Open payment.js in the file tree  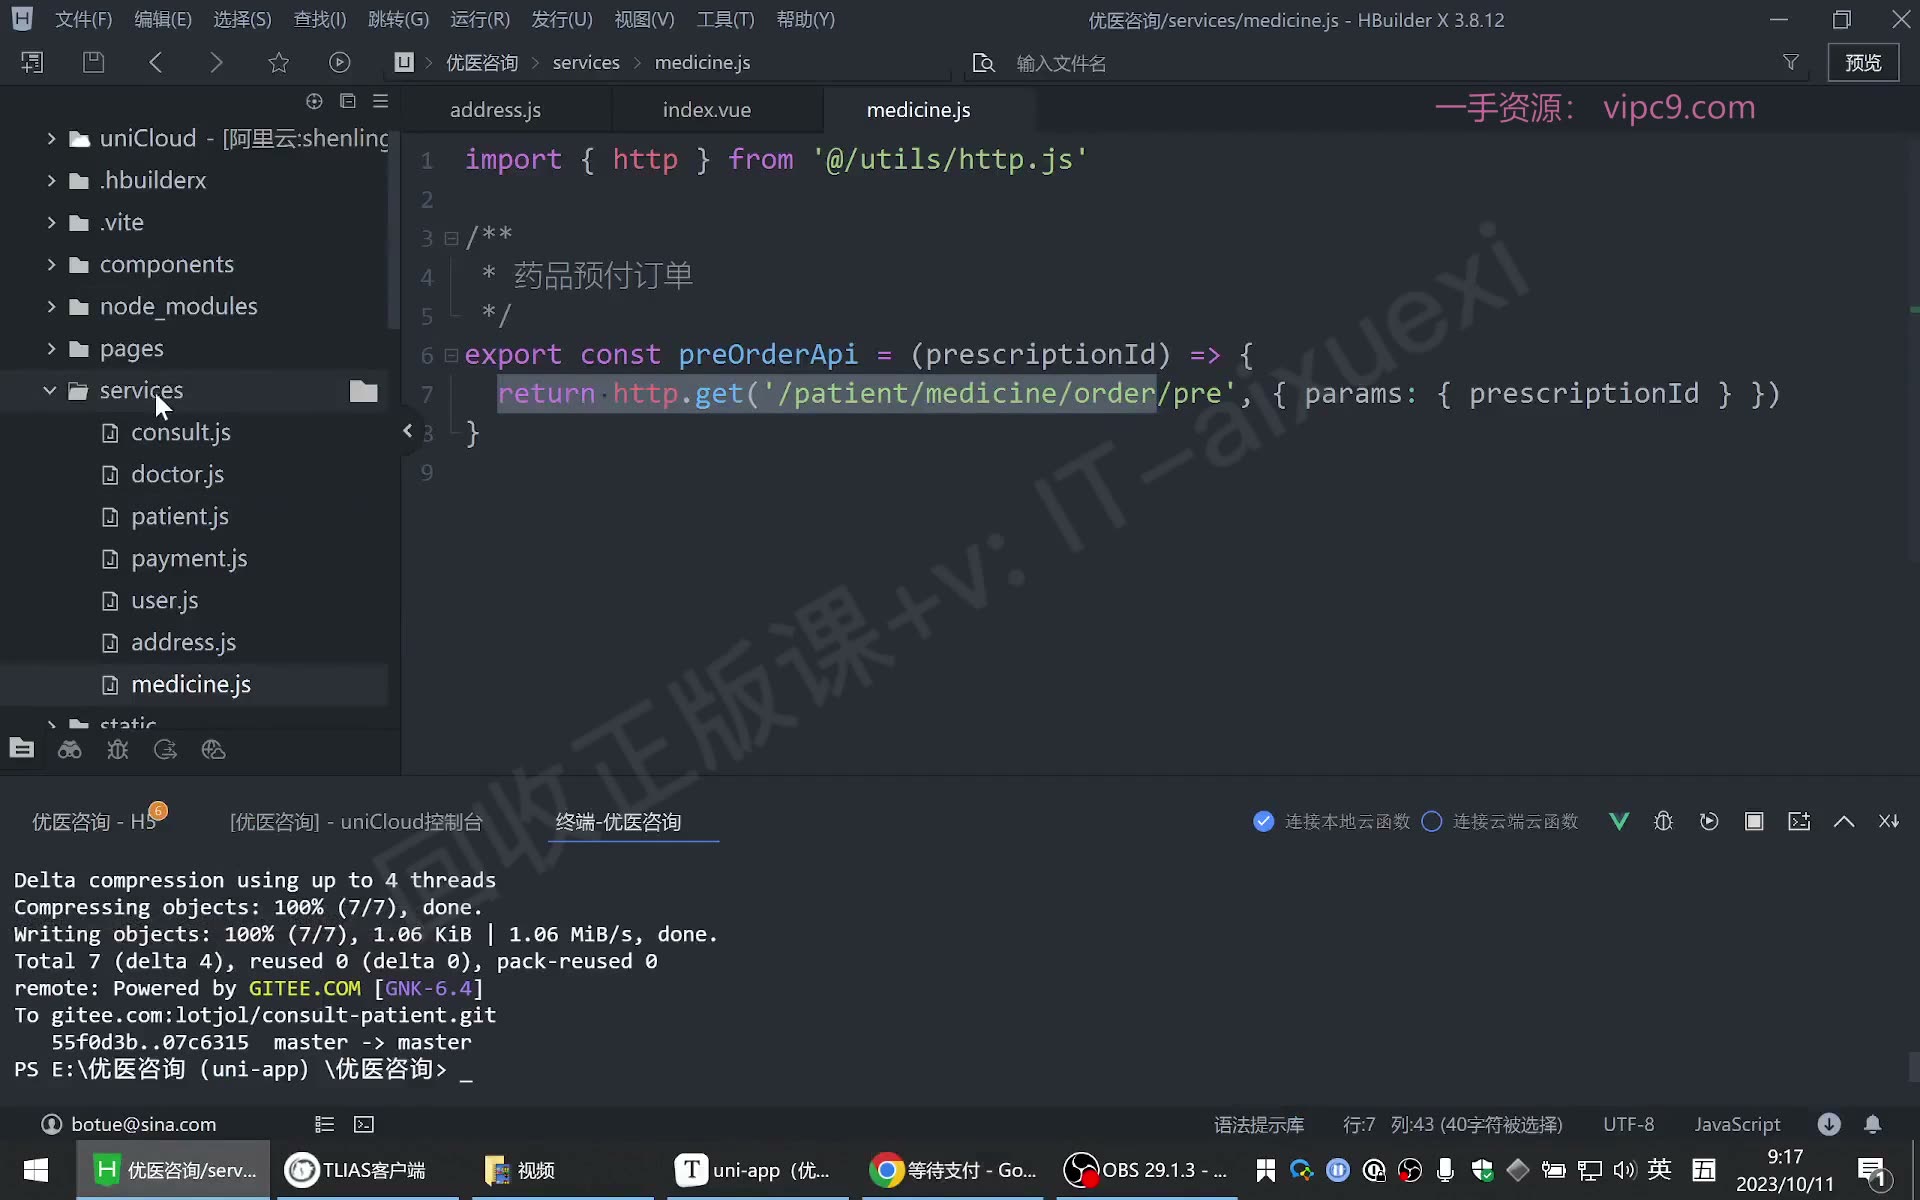click(189, 558)
